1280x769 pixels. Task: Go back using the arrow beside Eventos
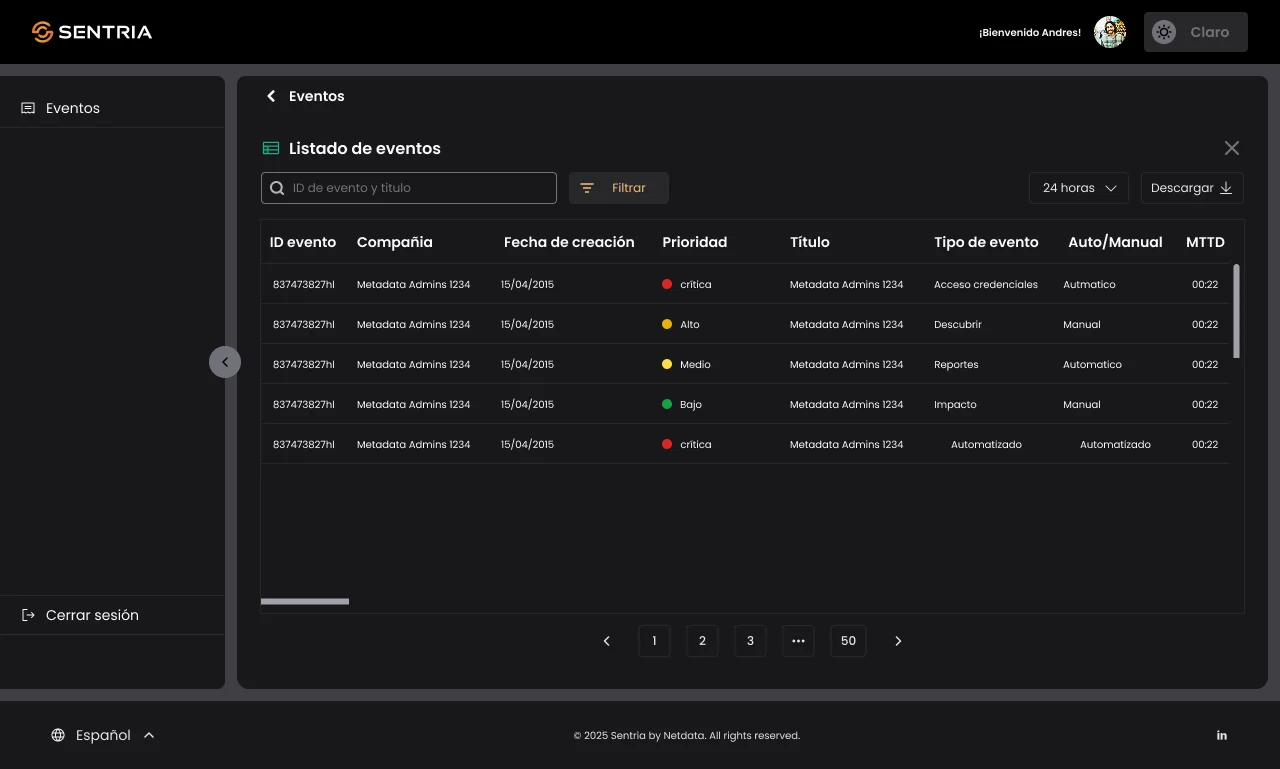(x=271, y=96)
